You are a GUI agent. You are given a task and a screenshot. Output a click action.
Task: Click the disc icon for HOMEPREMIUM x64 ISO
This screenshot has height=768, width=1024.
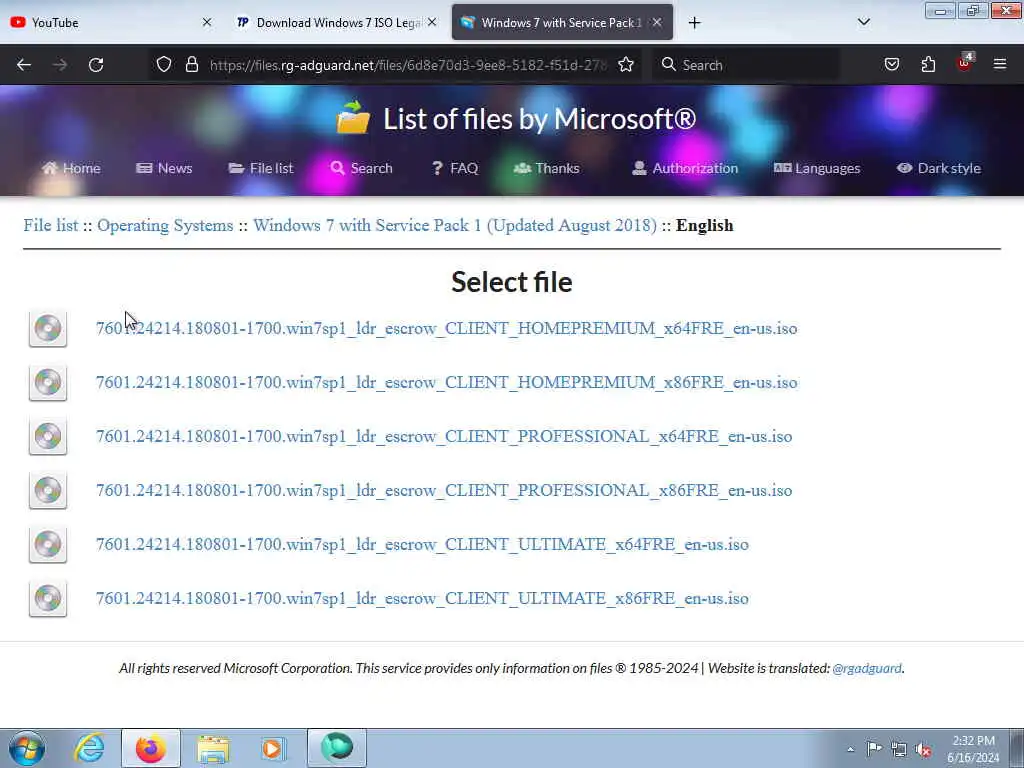pos(48,328)
